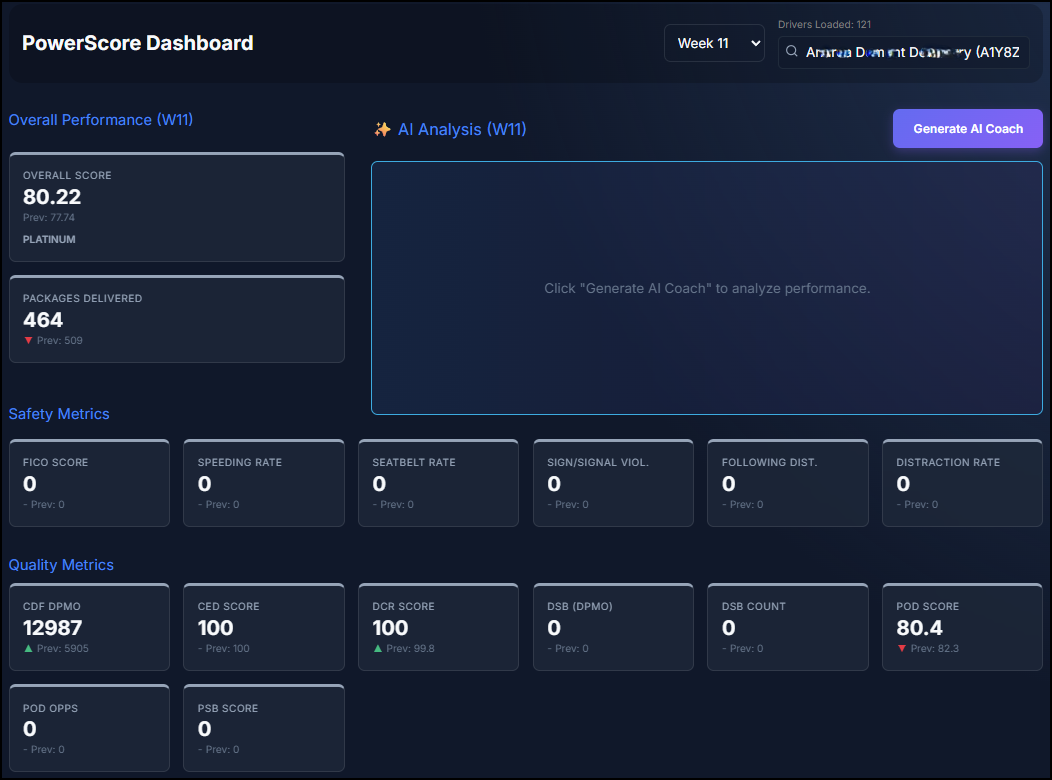Click red down arrow beside Prev: 82.3

click(902, 649)
